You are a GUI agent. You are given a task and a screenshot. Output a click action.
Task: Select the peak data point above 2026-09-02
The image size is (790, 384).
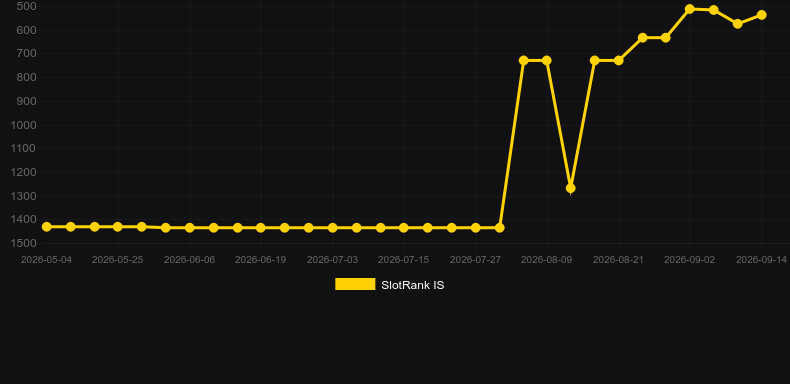pyautogui.click(x=690, y=9)
